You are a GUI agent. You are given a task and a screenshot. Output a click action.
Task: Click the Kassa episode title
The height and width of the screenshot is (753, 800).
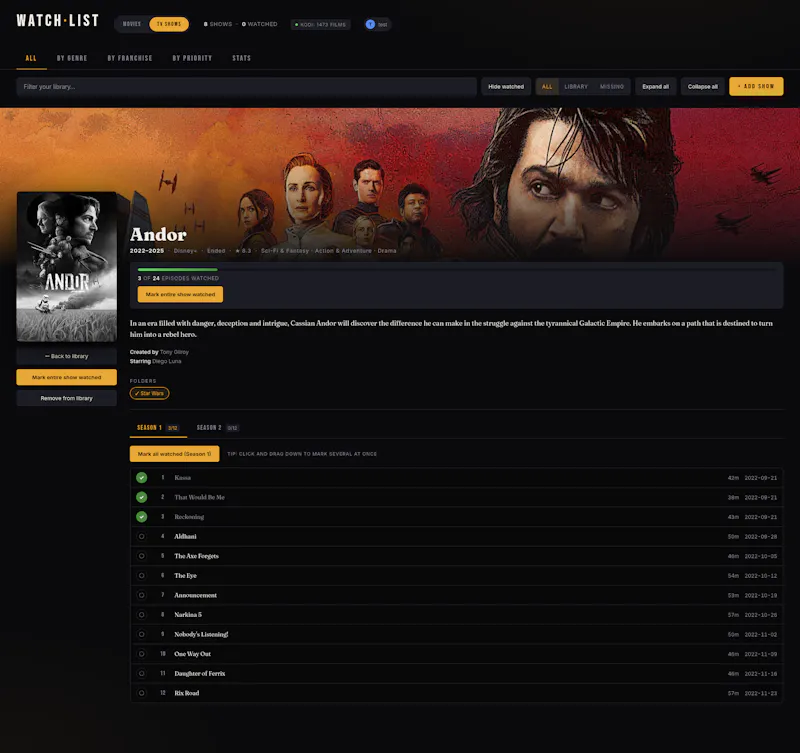pos(183,478)
